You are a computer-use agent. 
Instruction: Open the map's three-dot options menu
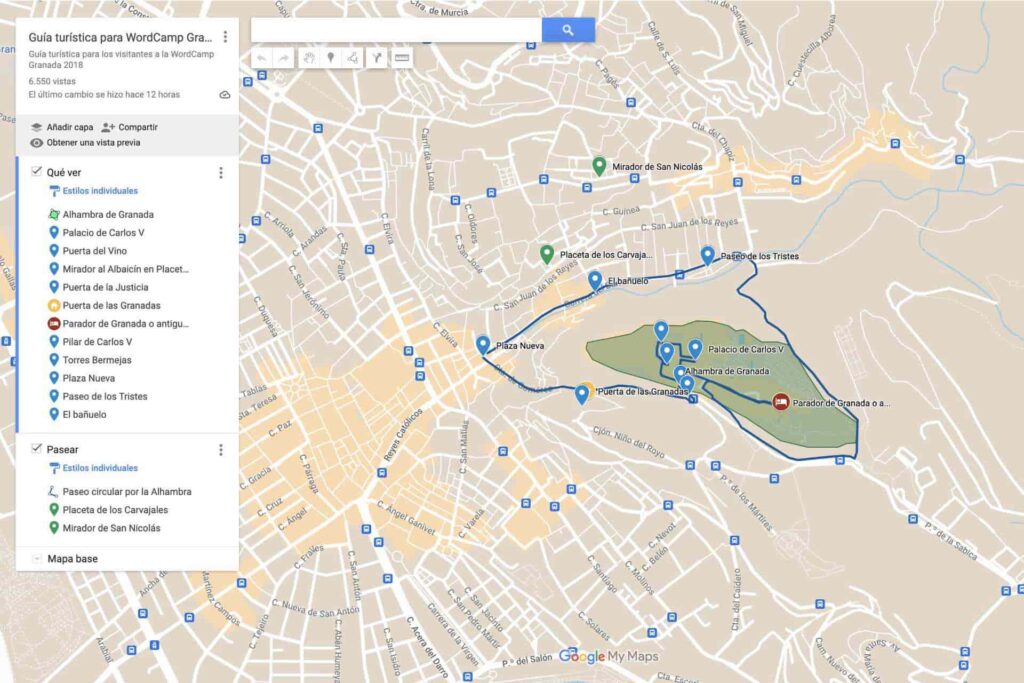[x=225, y=36]
